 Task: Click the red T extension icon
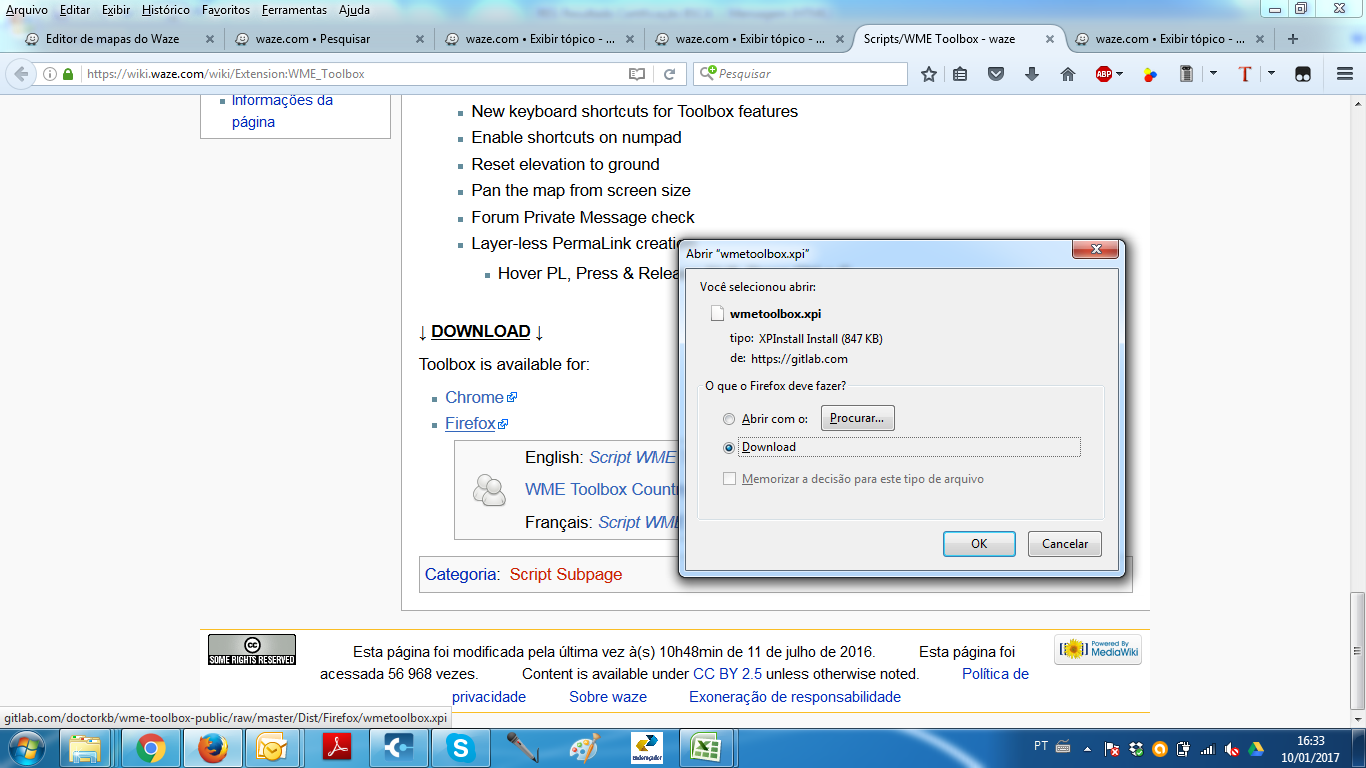[x=1245, y=74]
